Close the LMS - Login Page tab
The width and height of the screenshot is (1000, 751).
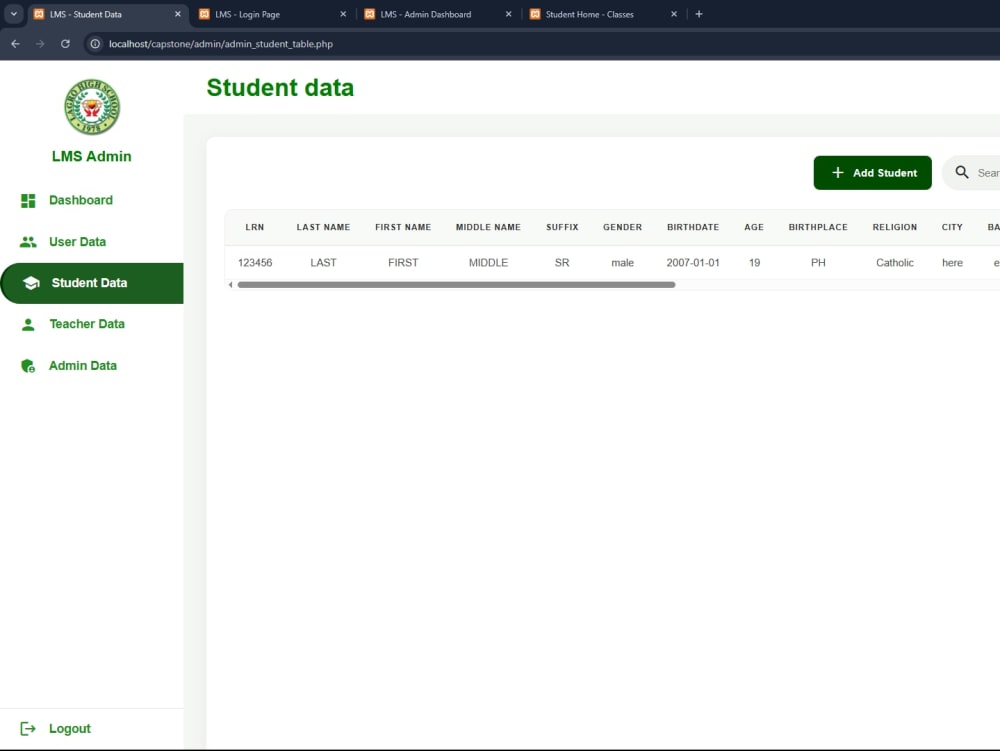pyautogui.click(x=343, y=14)
